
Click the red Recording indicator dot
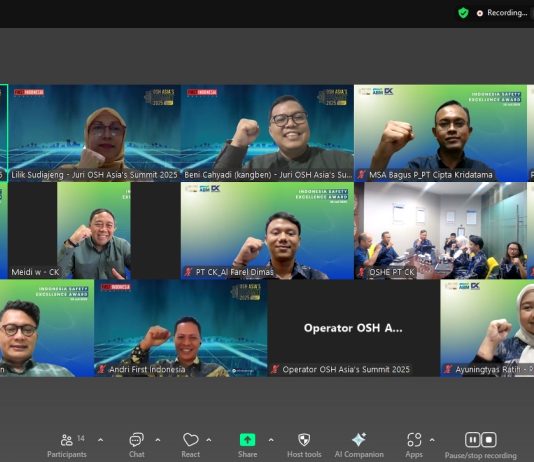pyautogui.click(x=480, y=13)
